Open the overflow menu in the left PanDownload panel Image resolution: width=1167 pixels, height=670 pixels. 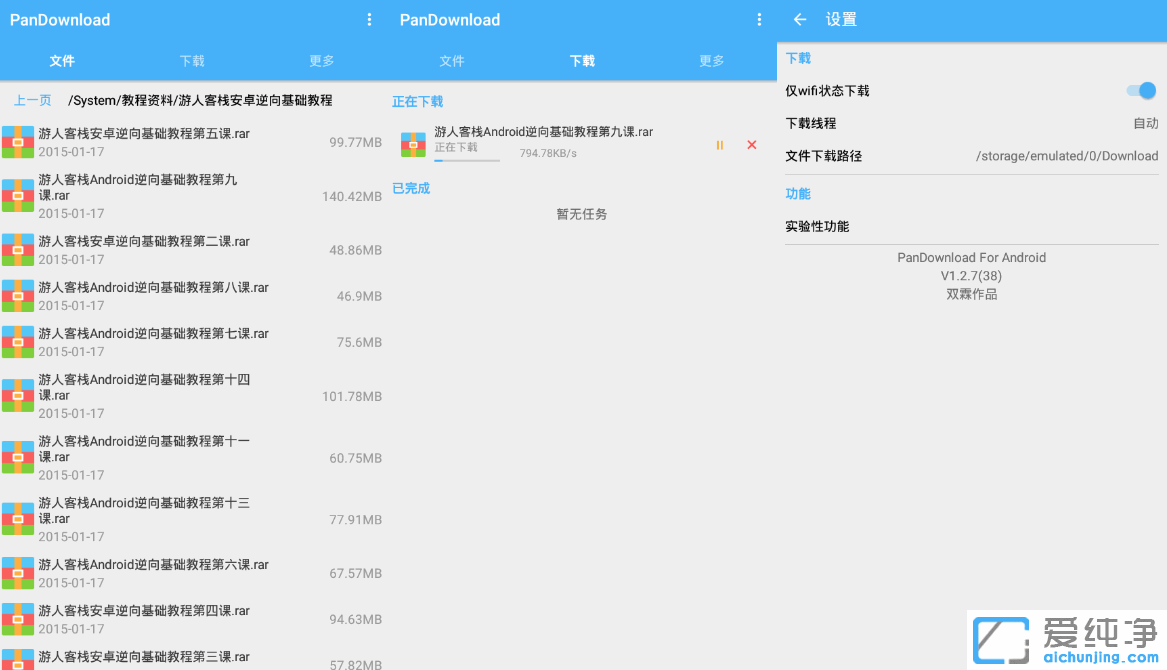(x=369, y=19)
